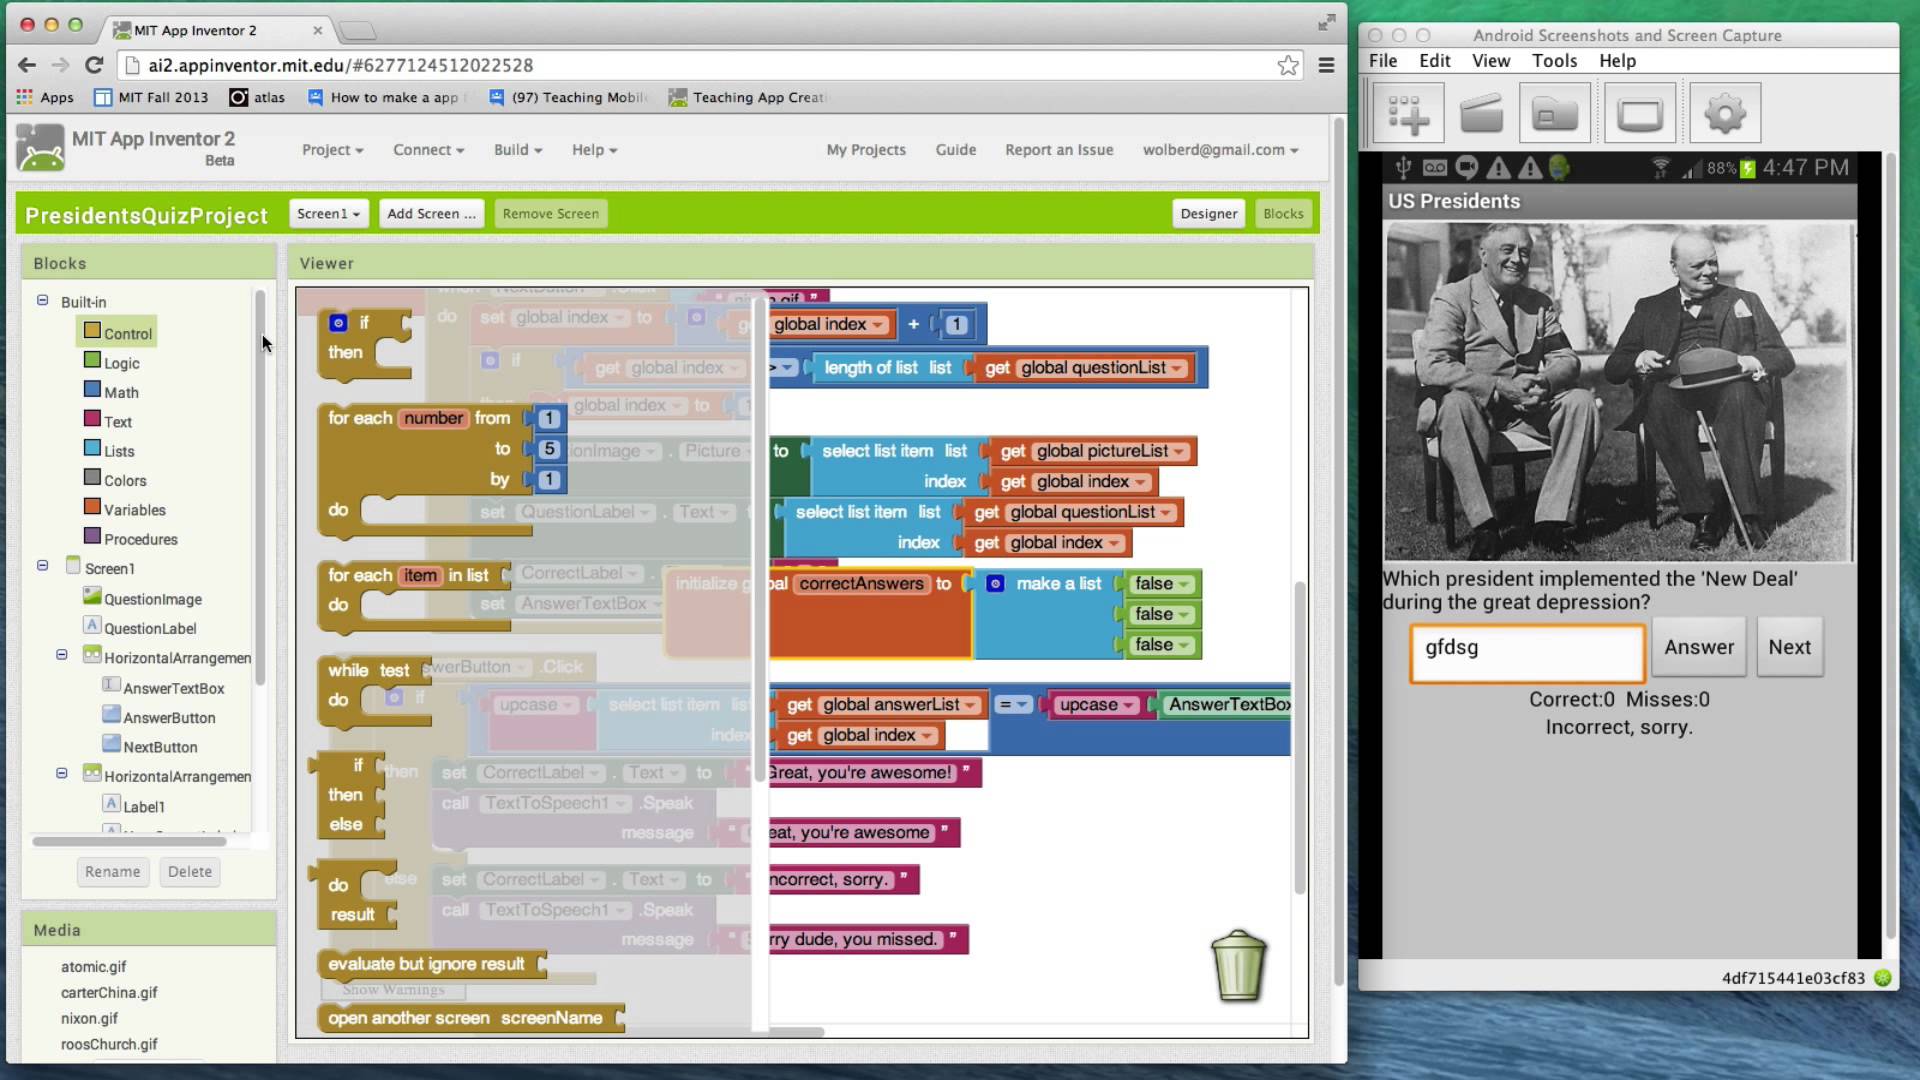Open the Logic blocks category
The width and height of the screenshot is (1920, 1080).
(111, 363)
